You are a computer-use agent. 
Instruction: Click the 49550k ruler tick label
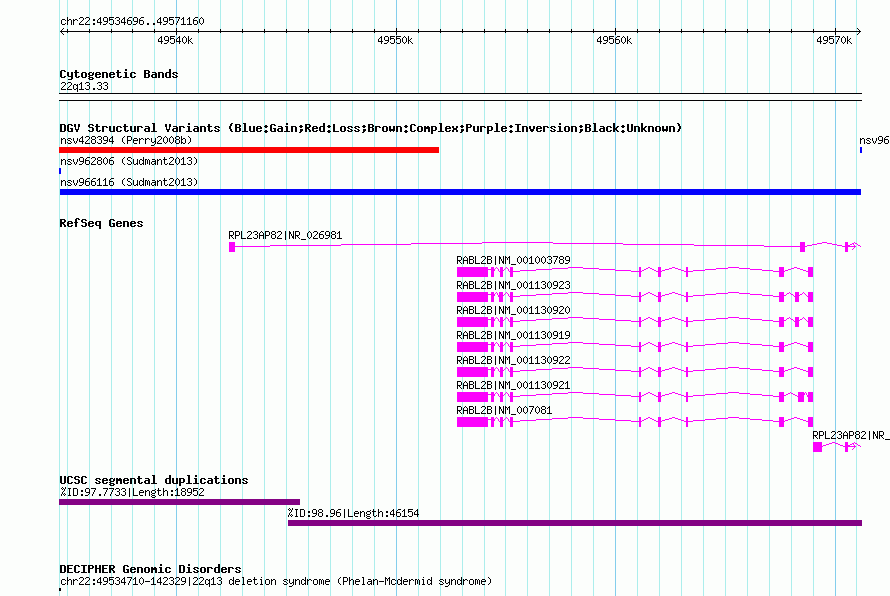395,40
